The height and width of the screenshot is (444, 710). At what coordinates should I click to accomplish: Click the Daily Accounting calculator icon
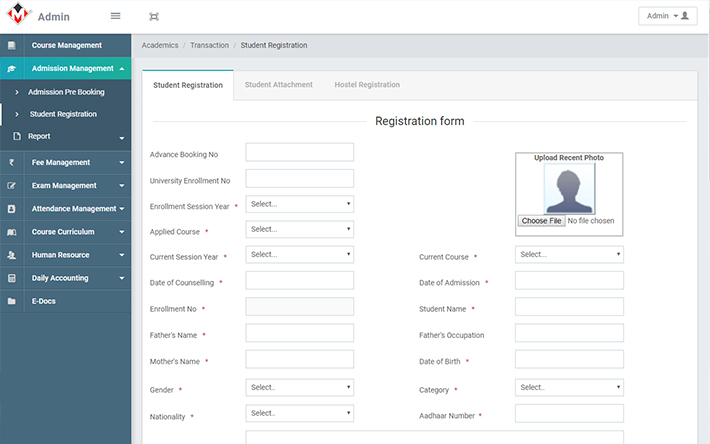tap(11, 278)
